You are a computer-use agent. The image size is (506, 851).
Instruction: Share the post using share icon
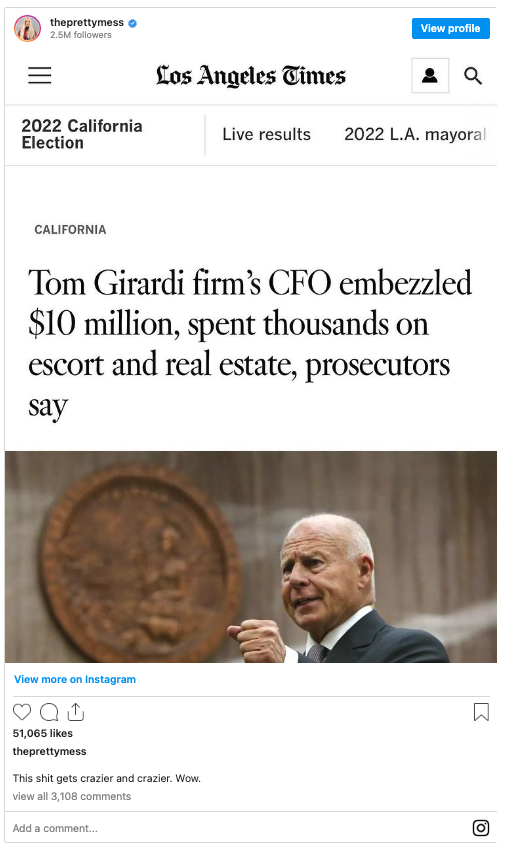[76, 712]
